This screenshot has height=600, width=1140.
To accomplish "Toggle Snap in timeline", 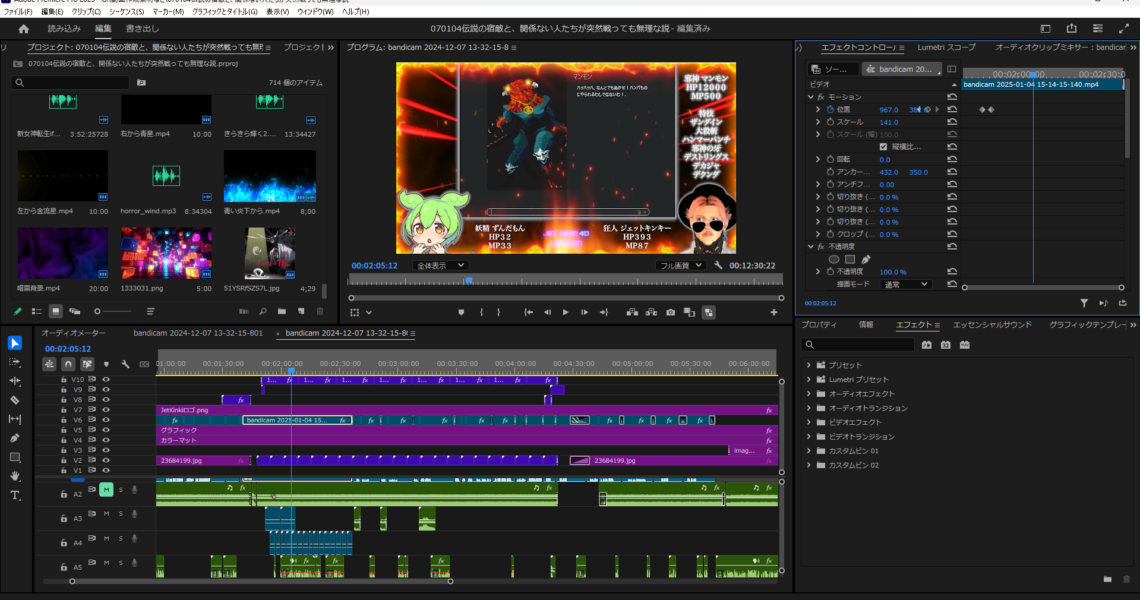I will pos(68,364).
